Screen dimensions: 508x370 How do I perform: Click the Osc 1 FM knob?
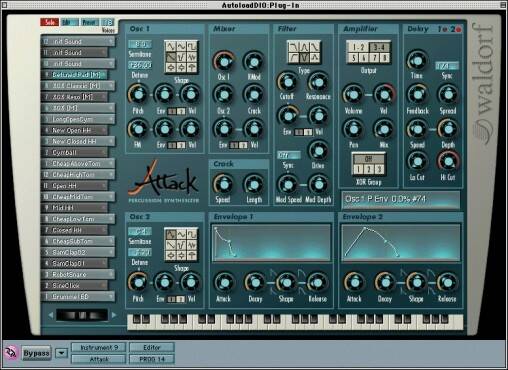tap(138, 129)
